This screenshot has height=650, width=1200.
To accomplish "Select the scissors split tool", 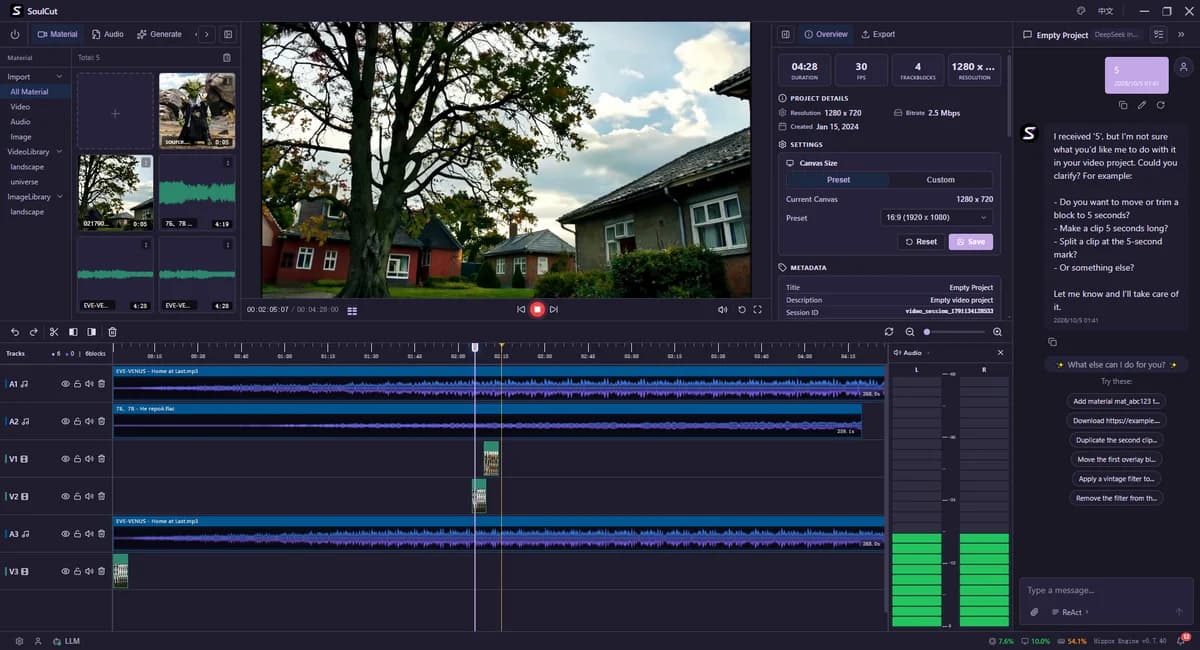I will (54, 332).
